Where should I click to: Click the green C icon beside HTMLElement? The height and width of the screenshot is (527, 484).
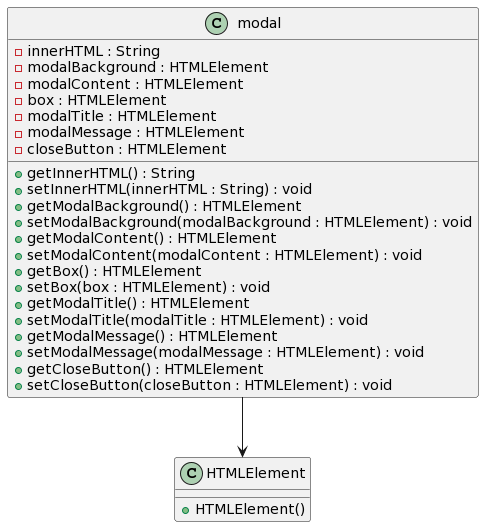[191, 473]
